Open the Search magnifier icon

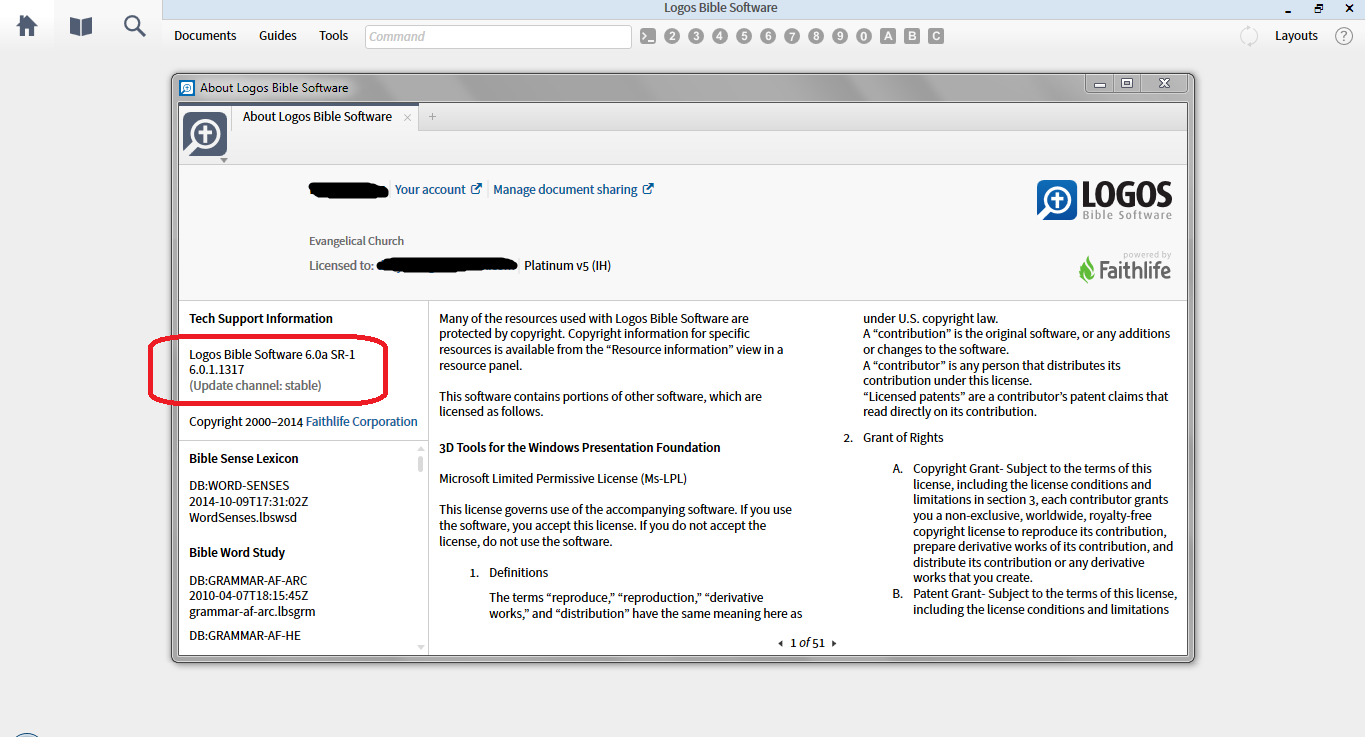tap(135, 26)
